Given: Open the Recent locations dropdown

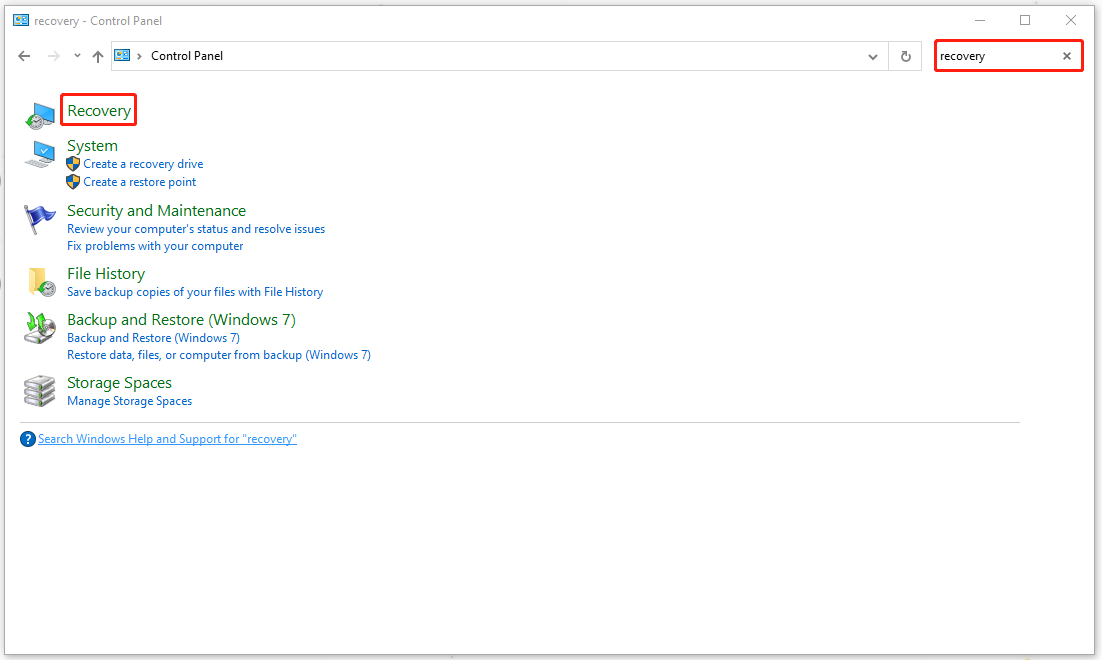Looking at the screenshot, I should pos(77,56).
